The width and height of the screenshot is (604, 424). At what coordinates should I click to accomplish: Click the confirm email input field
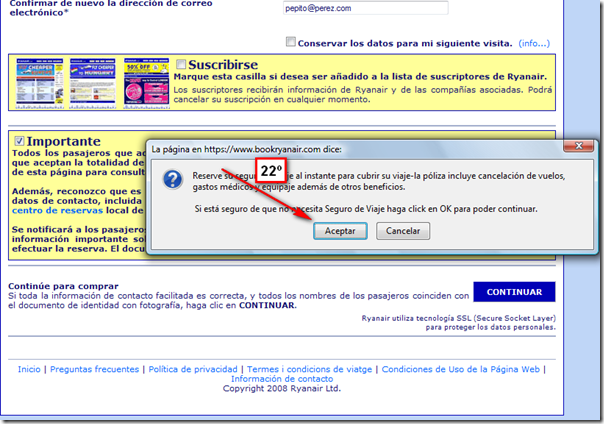click(366, 8)
